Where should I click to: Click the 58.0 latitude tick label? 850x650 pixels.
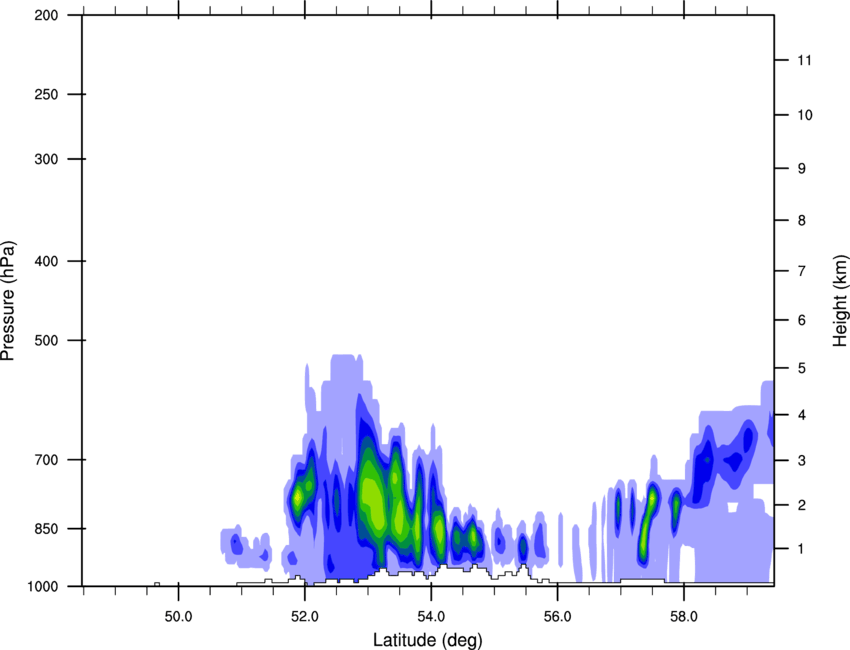click(684, 617)
